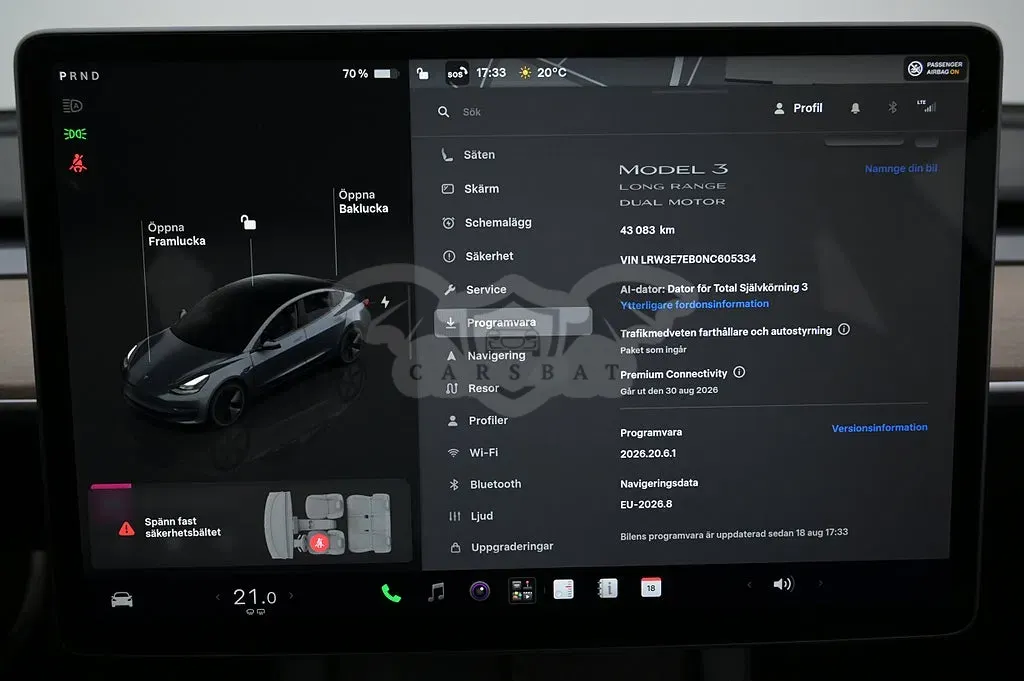
Task: Tap the unlock padlock above the car
Action: (248, 223)
